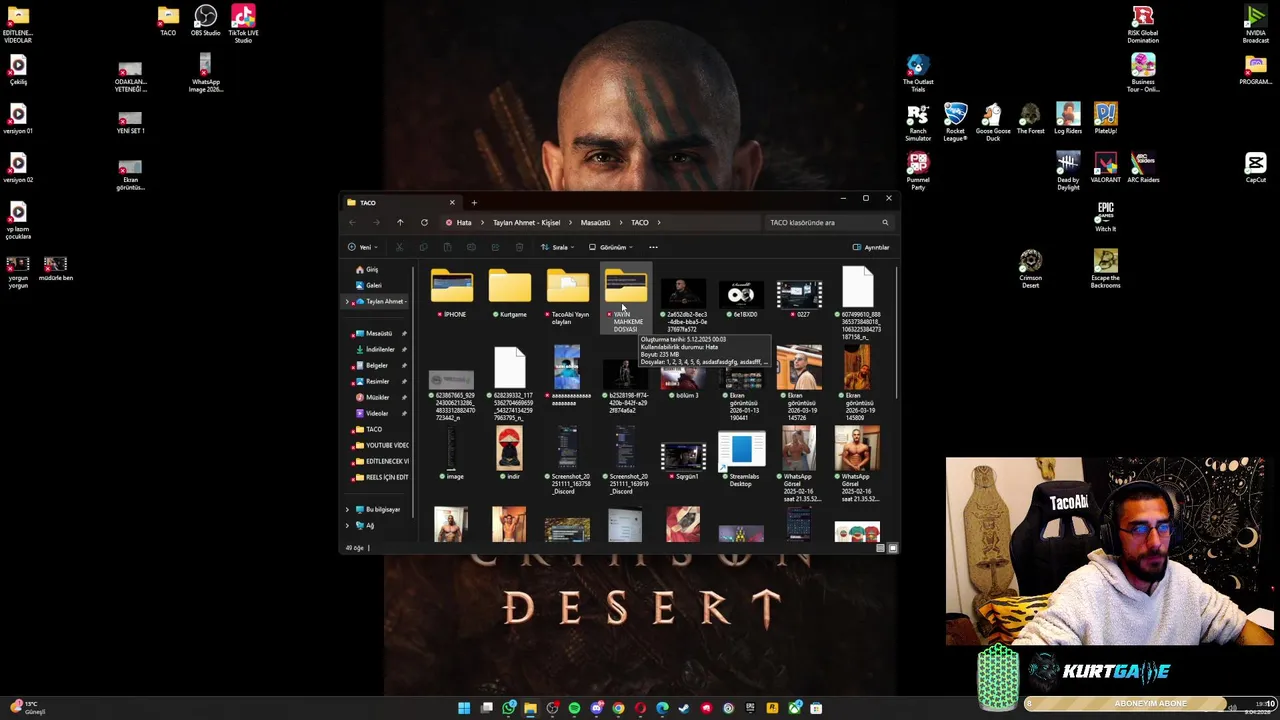Click the Back arrow in Explorer

352,223
